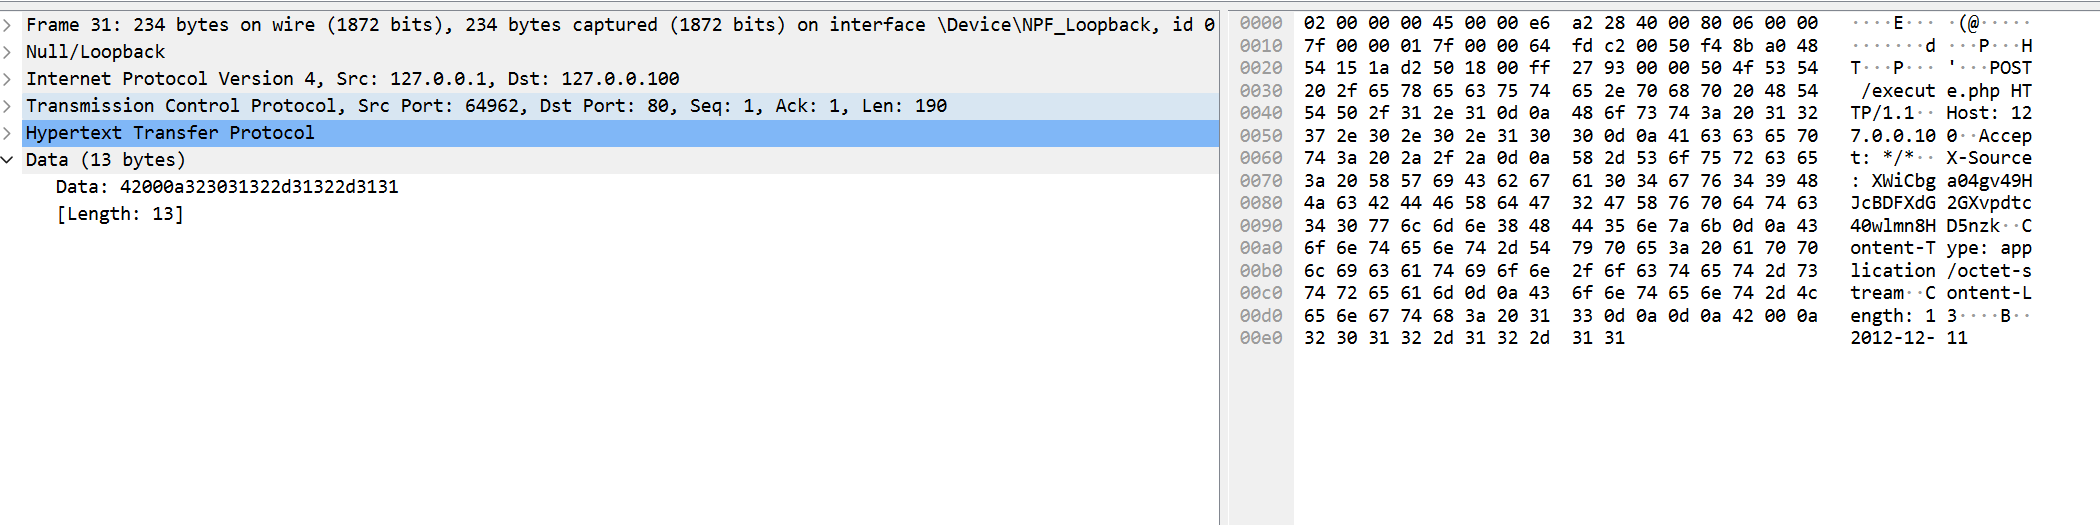Expand the Frame 31 tree node arrow
The height and width of the screenshot is (525, 2100).
coord(7,25)
